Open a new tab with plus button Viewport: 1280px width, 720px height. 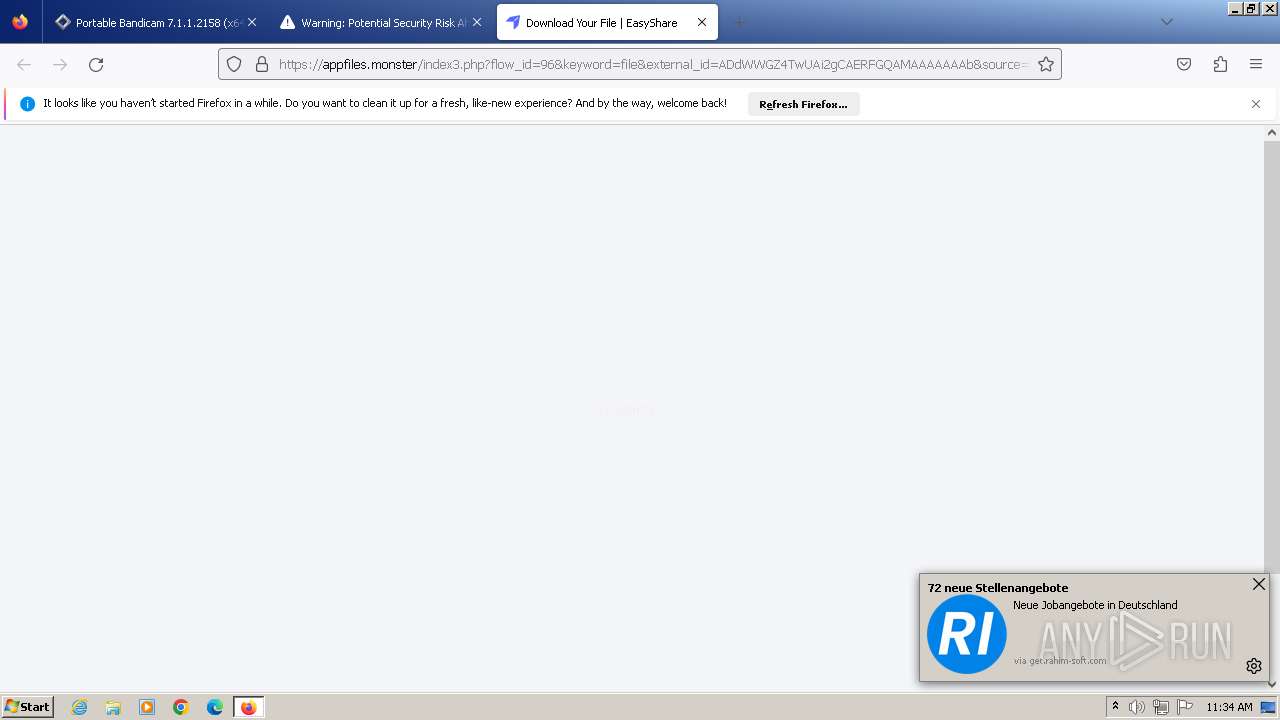click(x=740, y=22)
